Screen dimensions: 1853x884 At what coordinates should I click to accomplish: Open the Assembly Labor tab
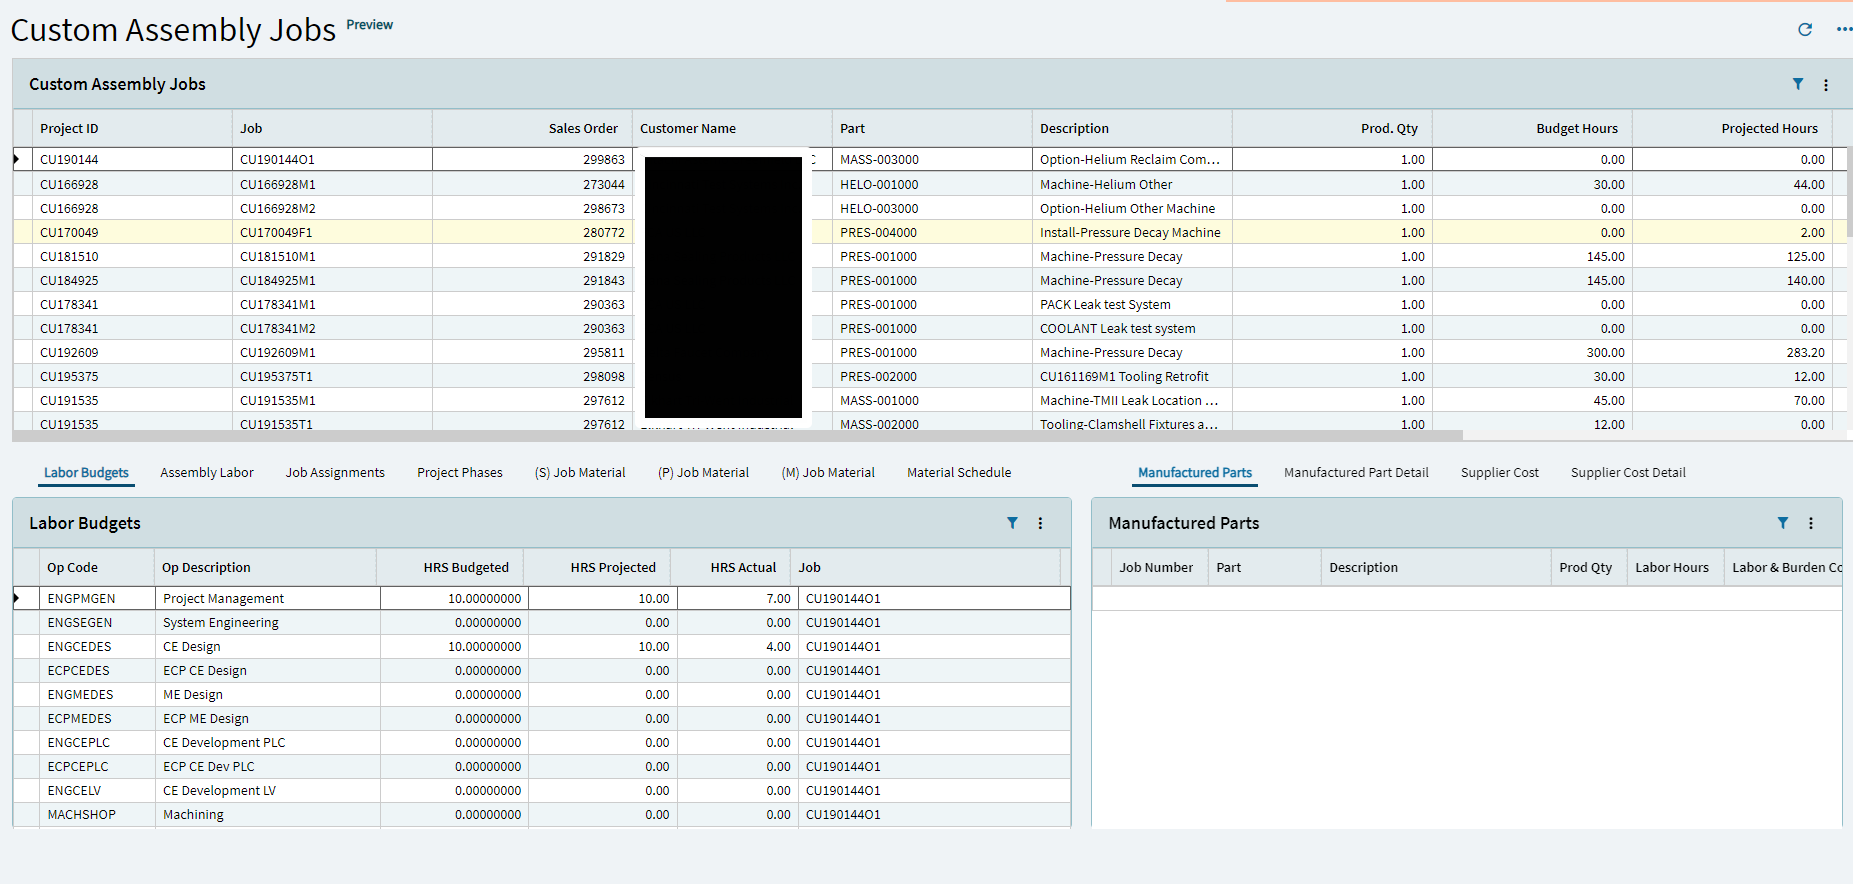(207, 473)
